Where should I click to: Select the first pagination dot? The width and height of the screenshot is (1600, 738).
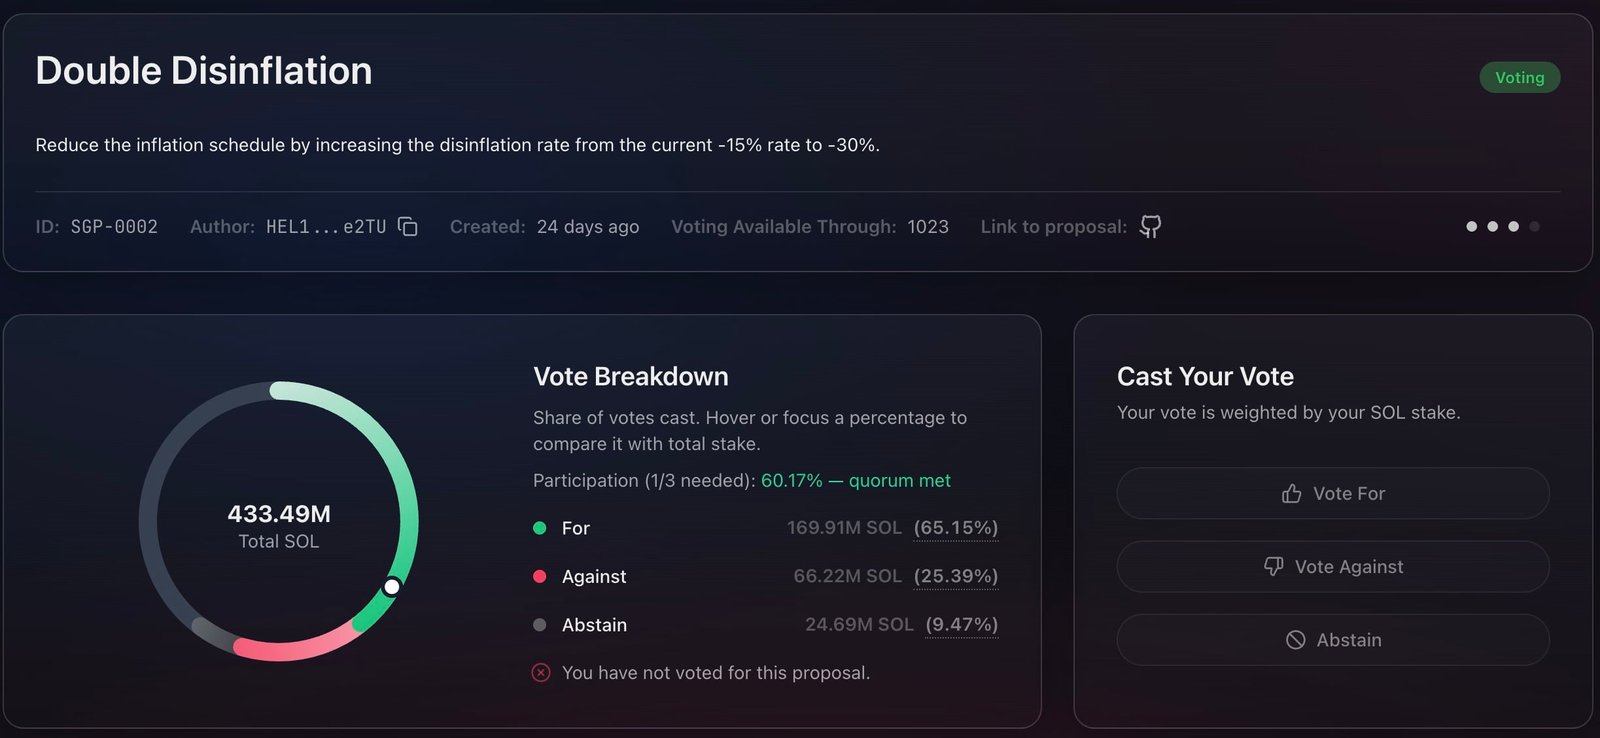point(1471,227)
